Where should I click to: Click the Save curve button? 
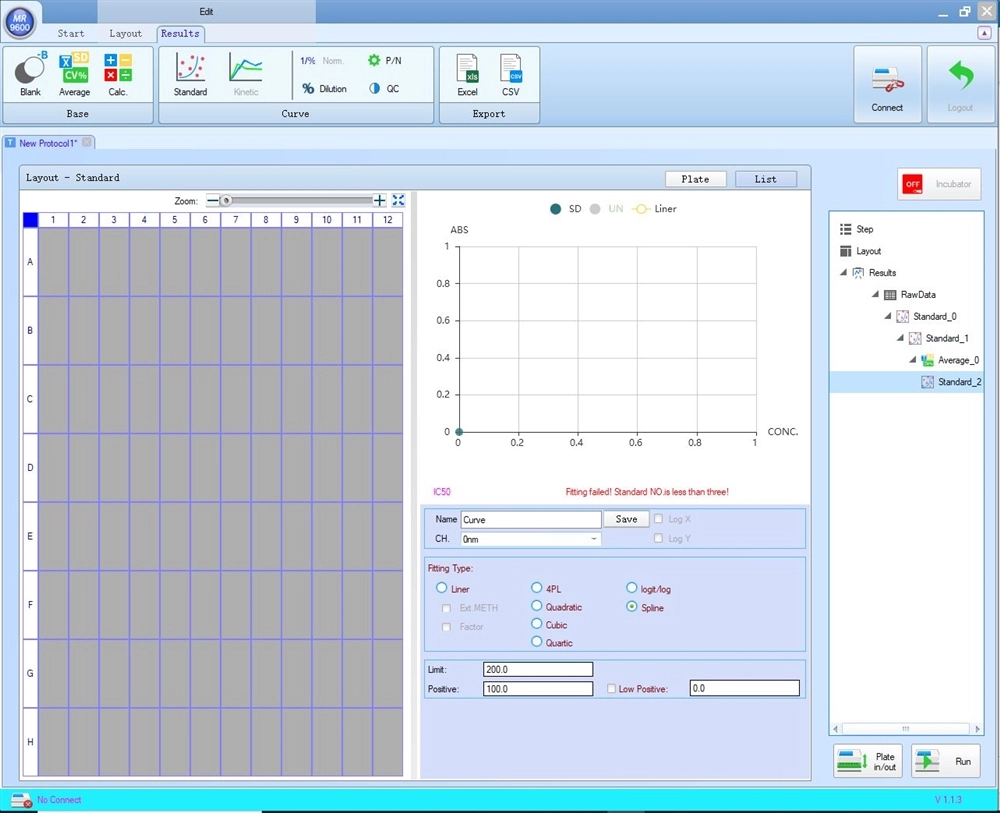coord(626,519)
